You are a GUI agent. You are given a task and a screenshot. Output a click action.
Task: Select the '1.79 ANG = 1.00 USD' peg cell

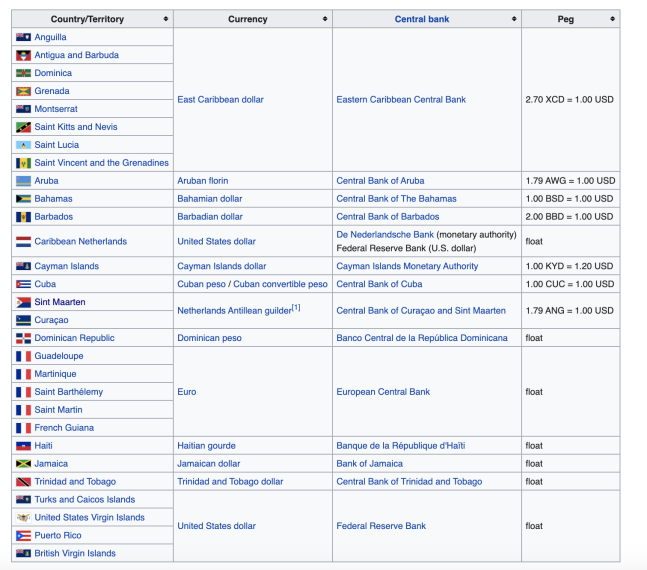(x=569, y=310)
